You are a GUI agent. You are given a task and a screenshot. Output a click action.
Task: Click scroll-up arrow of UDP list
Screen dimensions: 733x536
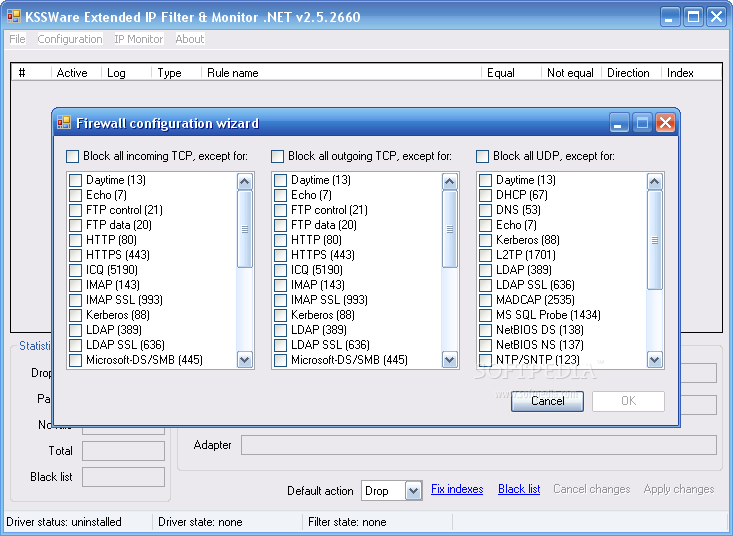point(654,181)
